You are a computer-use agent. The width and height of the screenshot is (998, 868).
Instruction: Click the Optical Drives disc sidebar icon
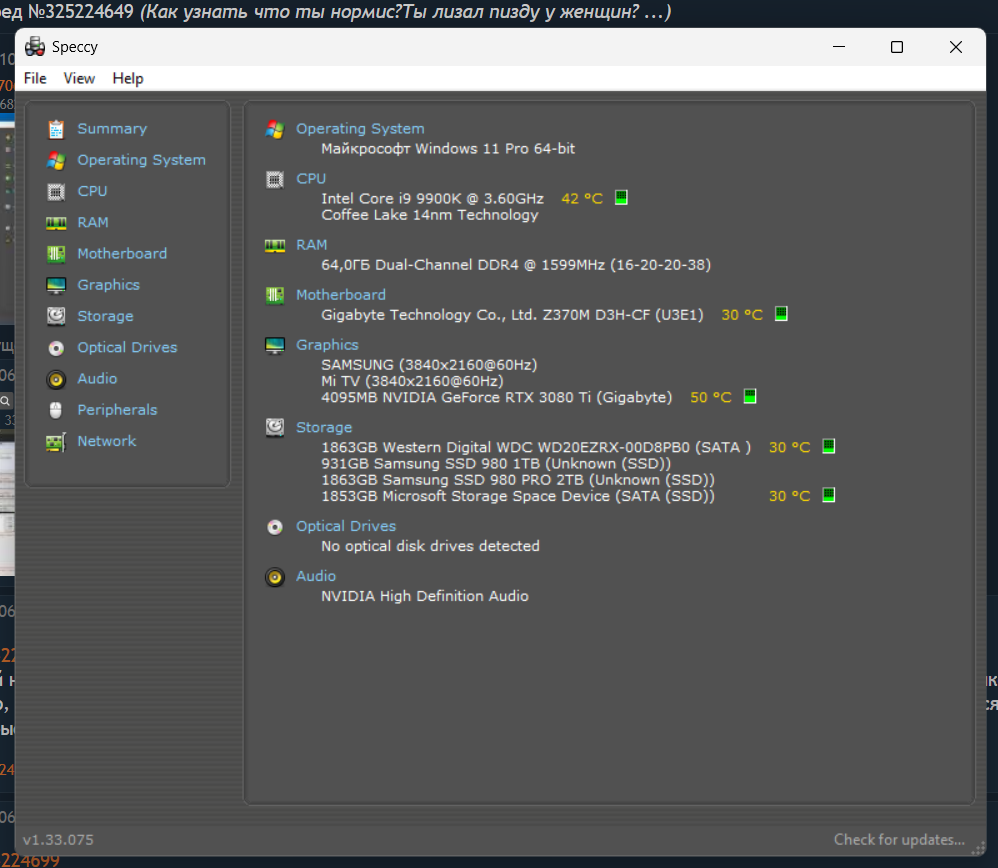(x=57, y=348)
